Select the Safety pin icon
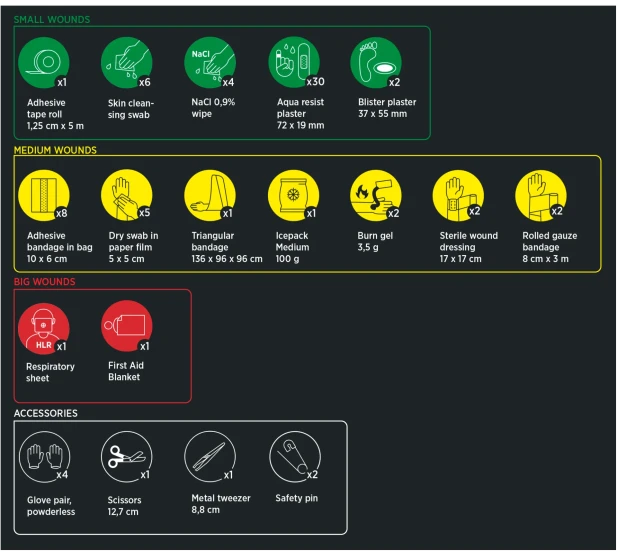Screen dimensions: 617x557 [294, 458]
